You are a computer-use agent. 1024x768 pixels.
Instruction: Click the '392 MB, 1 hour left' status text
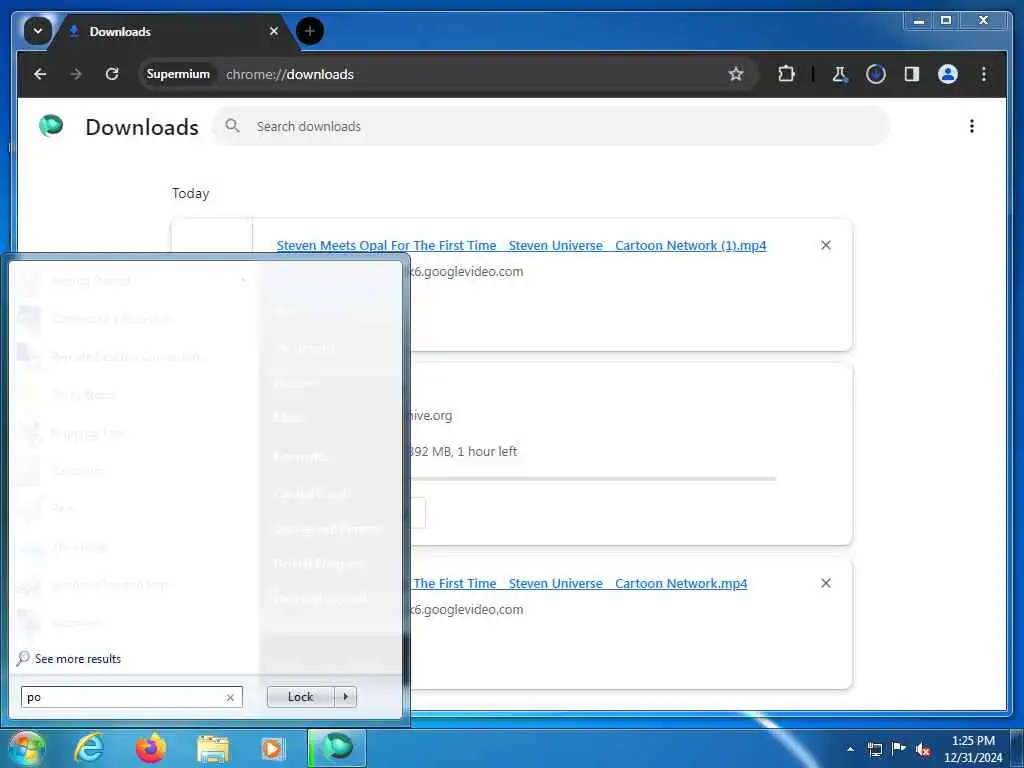(x=463, y=451)
